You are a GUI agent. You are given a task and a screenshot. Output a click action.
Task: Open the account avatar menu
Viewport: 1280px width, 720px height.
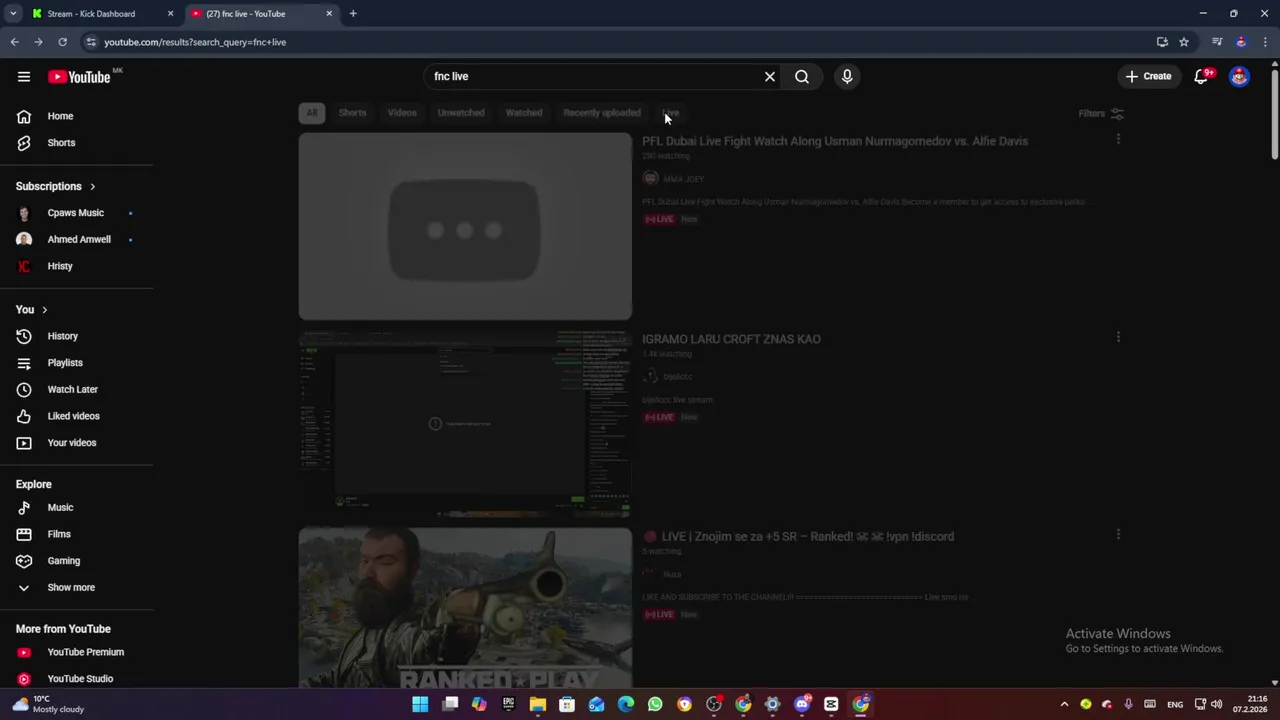1239,77
